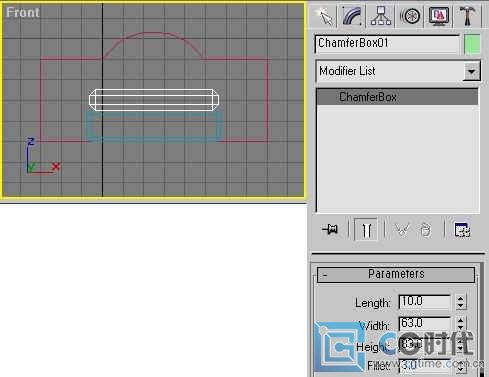Toggle Show End Result icon

[x=366, y=230]
